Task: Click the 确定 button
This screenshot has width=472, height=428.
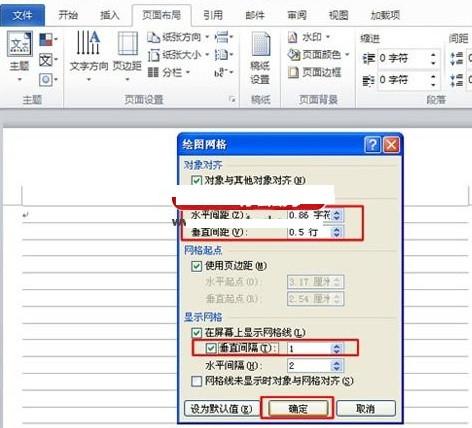Action: click(x=298, y=408)
